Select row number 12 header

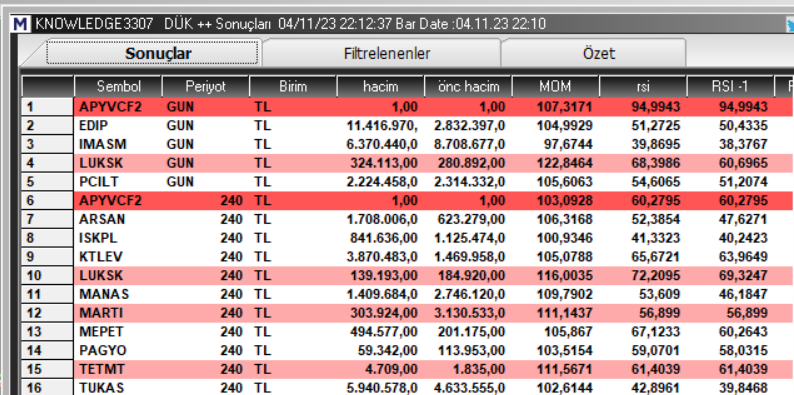click(48, 313)
